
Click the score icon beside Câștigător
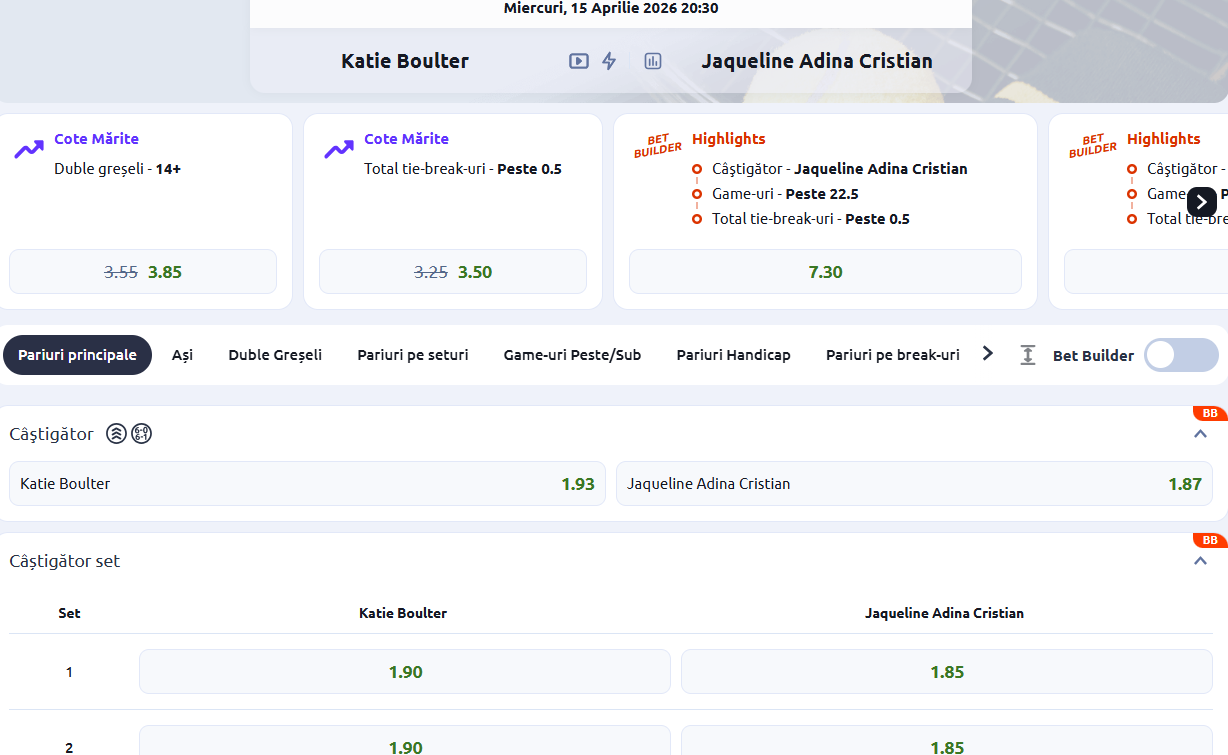tap(142, 434)
